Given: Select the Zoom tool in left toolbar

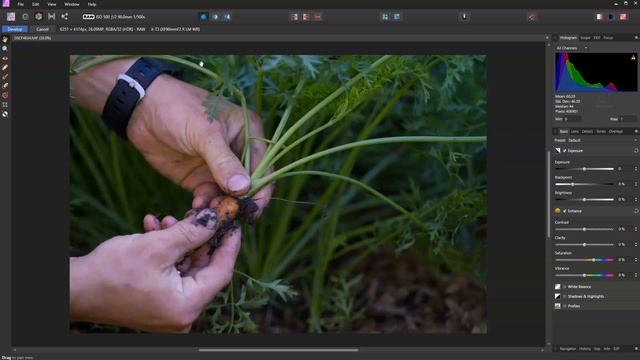Looking at the screenshot, I should (5, 49).
